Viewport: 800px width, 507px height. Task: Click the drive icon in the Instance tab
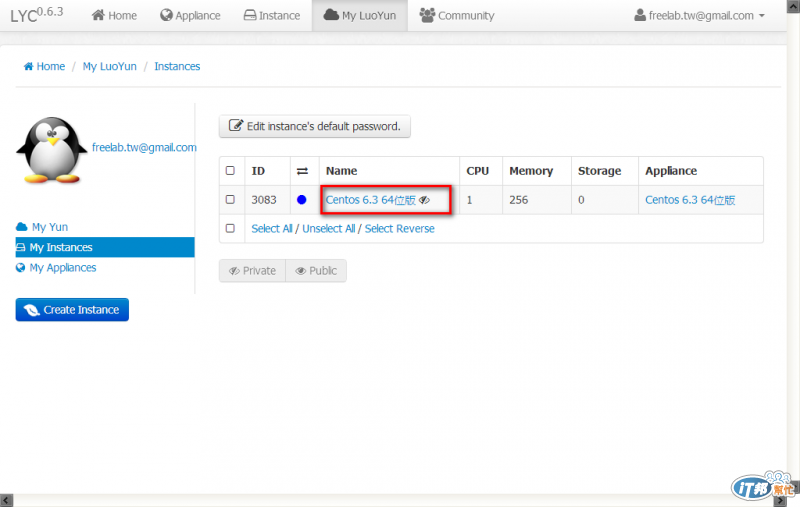(250, 15)
